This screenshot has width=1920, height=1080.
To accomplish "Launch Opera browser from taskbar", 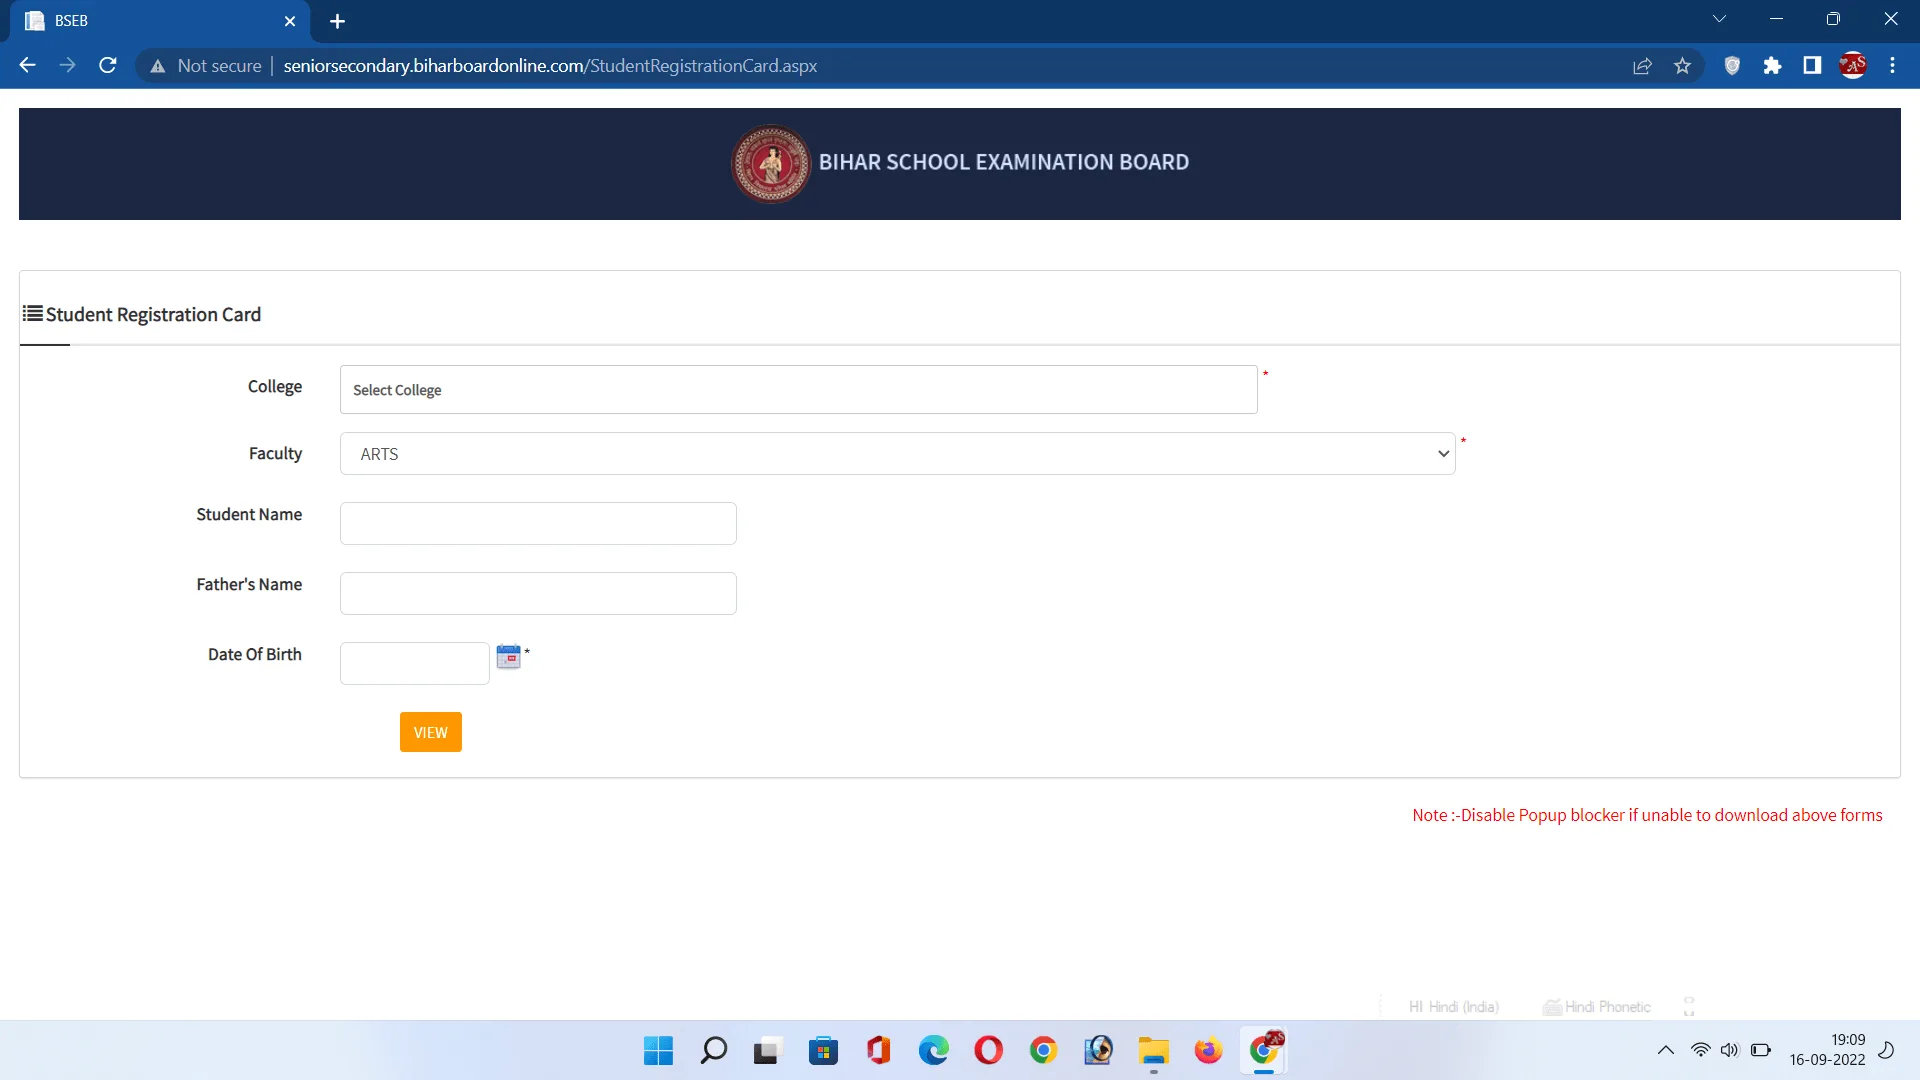I will (x=988, y=1051).
